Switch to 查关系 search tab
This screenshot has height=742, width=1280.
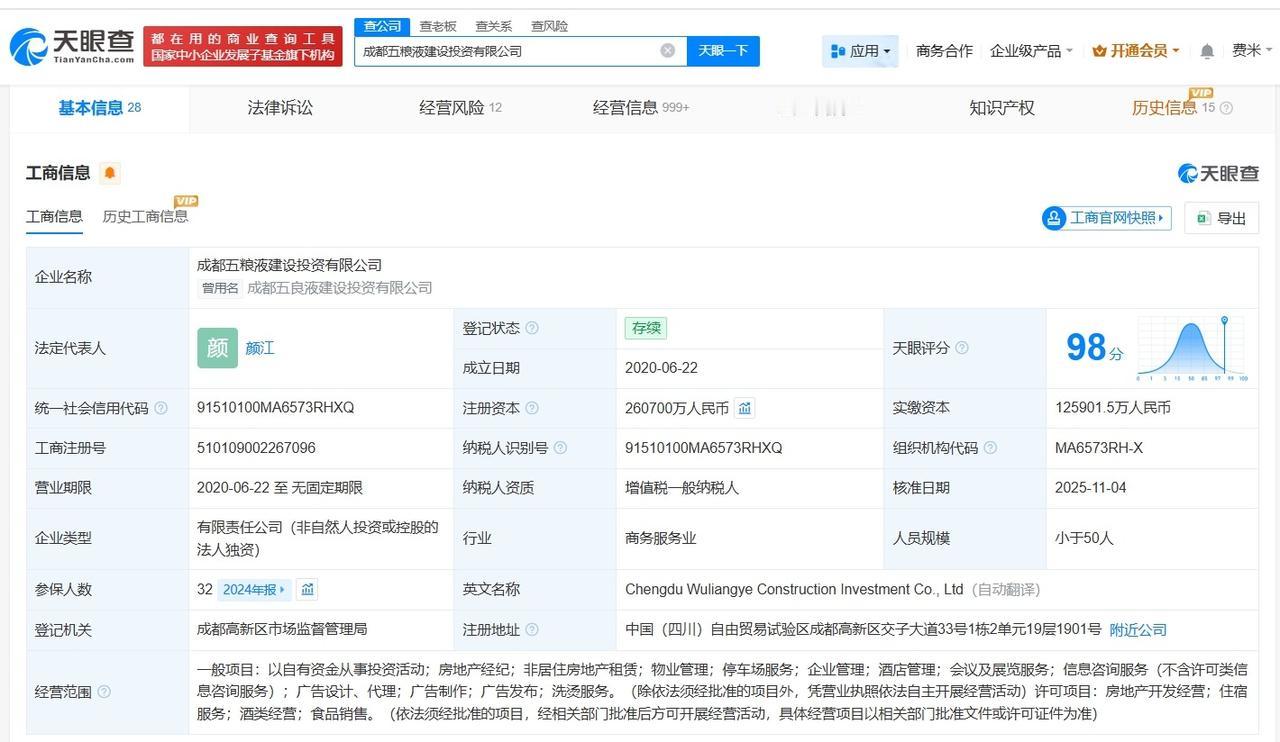click(x=493, y=26)
